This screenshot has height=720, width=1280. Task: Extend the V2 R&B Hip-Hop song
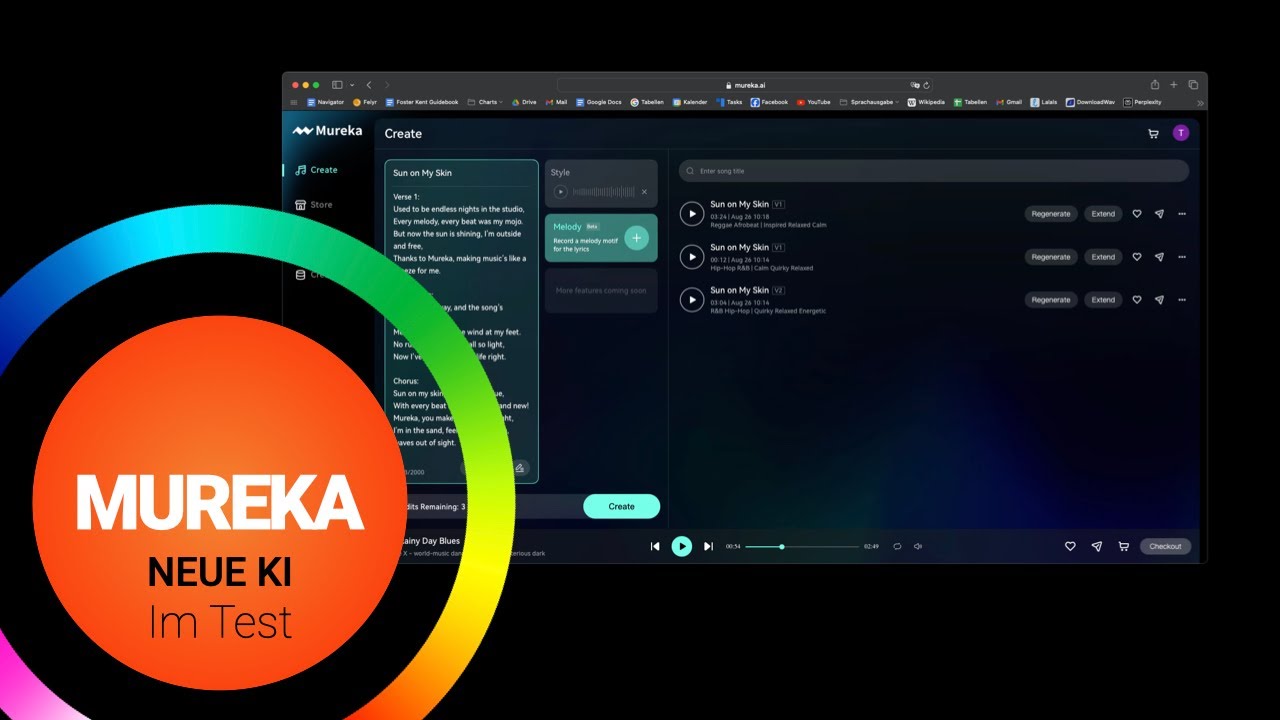(x=1103, y=300)
